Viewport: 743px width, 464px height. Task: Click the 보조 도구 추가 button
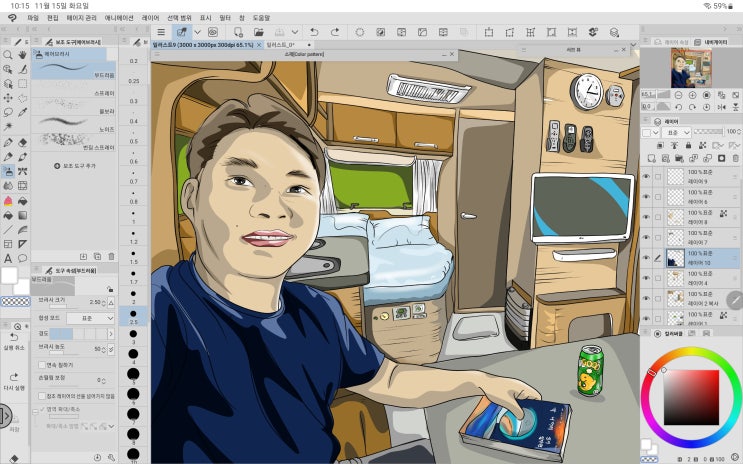pyautogui.click(x=75, y=166)
